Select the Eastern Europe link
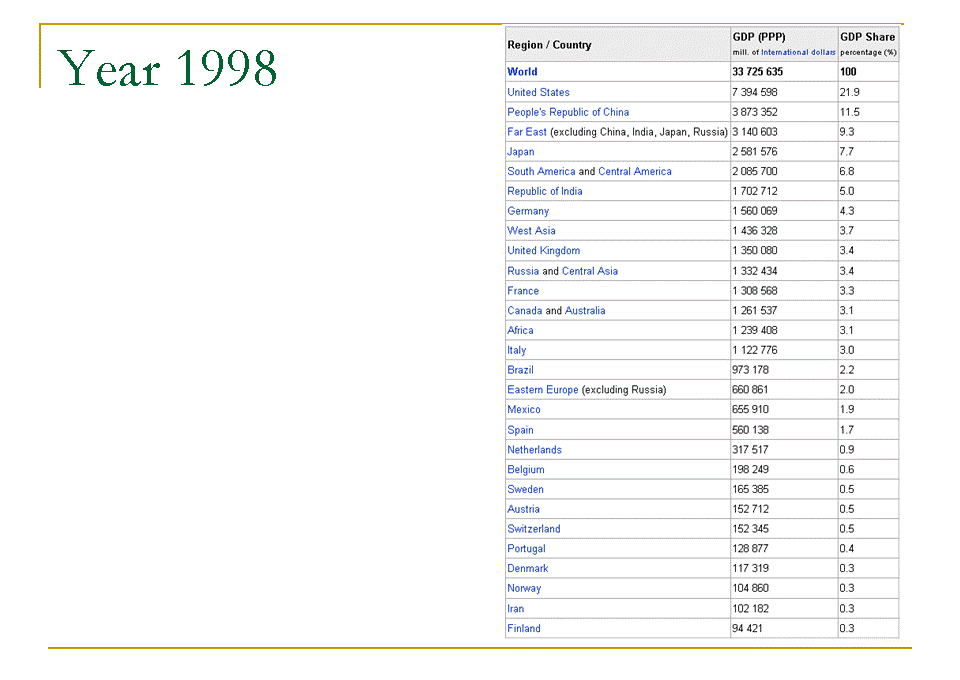This screenshot has width=960, height=680. pyautogui.click(x=542, y=390)
